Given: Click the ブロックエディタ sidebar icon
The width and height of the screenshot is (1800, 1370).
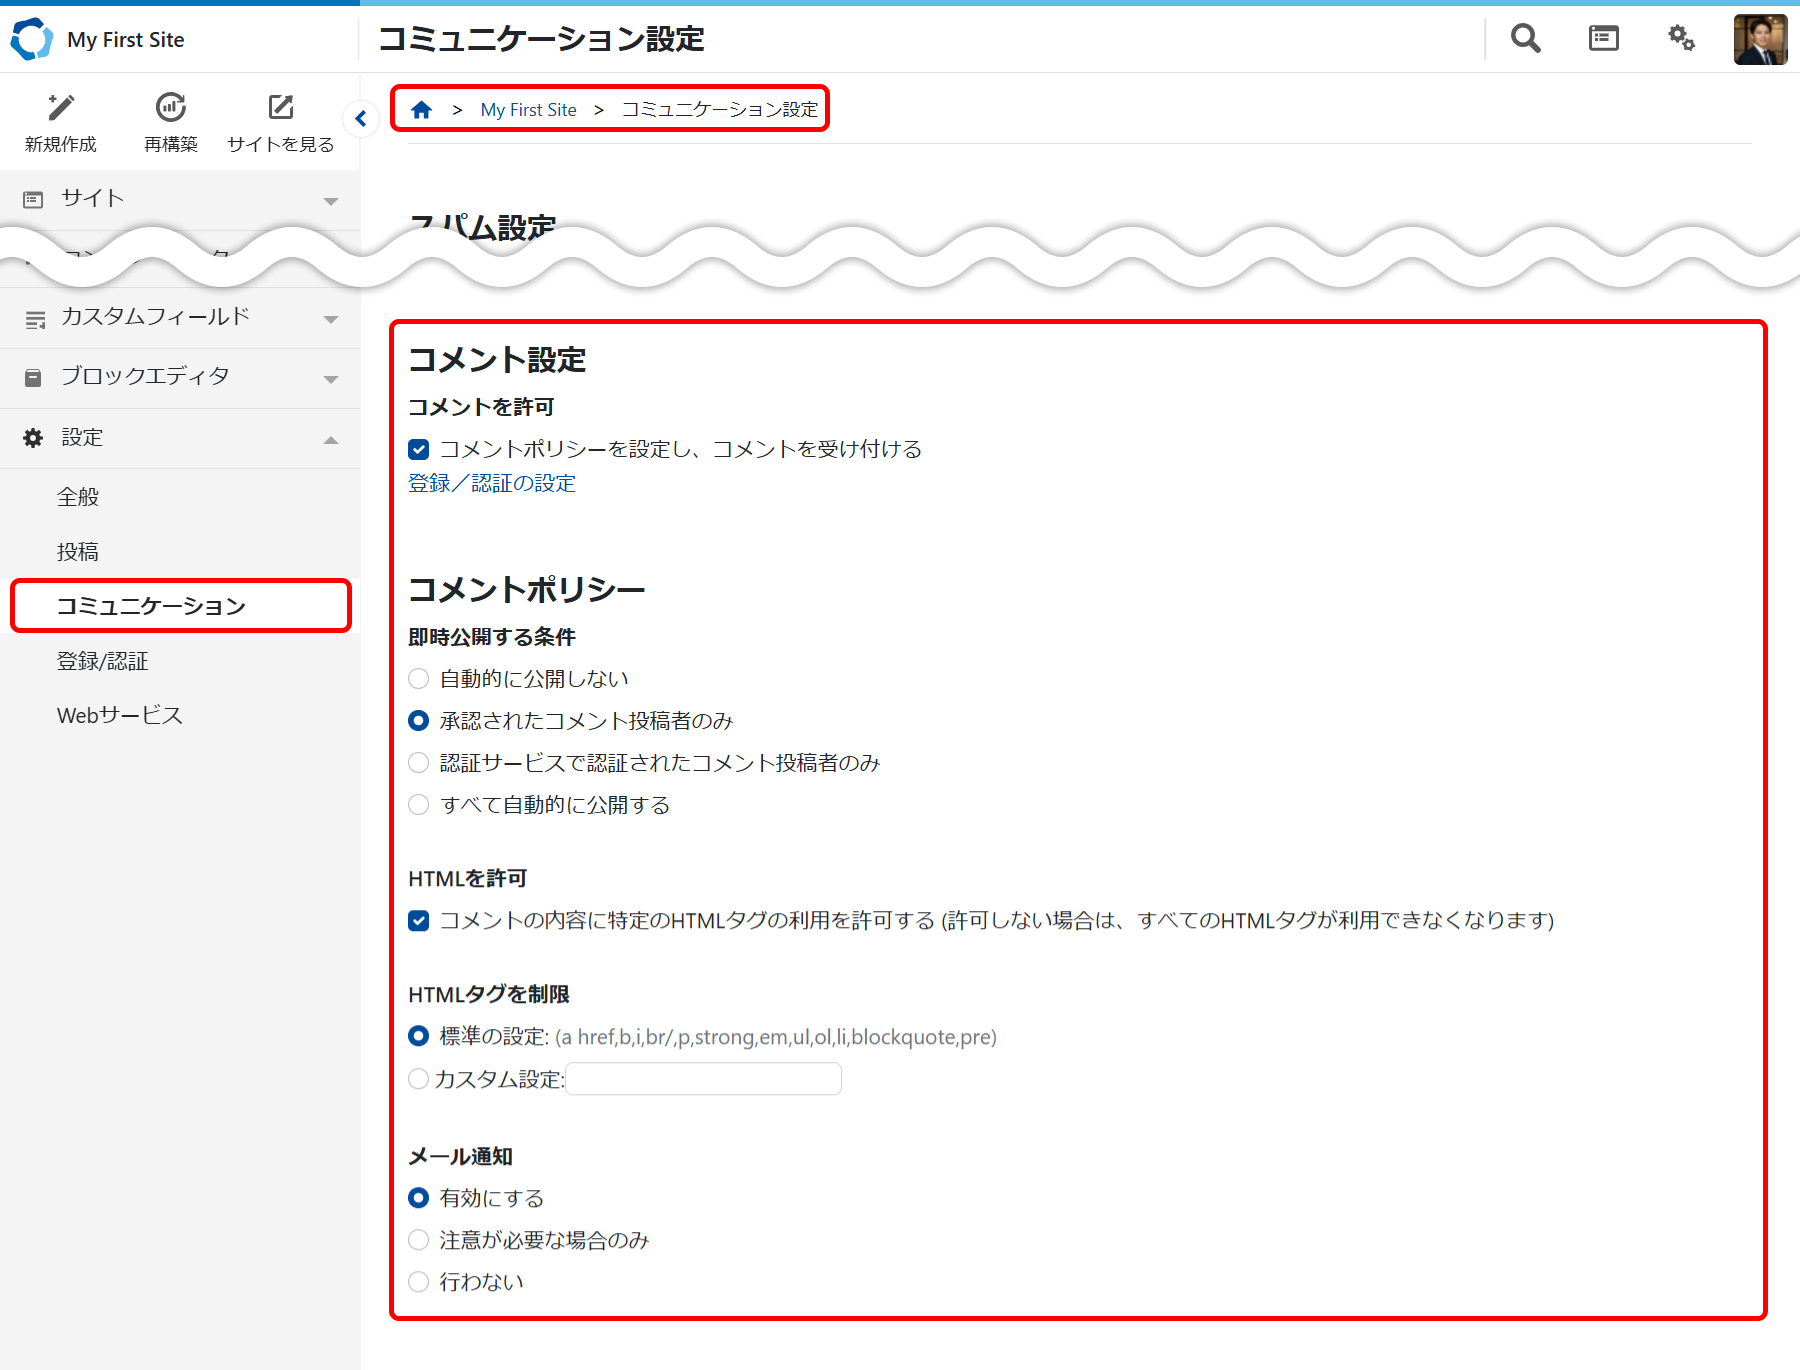Looking at the screenshot, I should point(32,377).
